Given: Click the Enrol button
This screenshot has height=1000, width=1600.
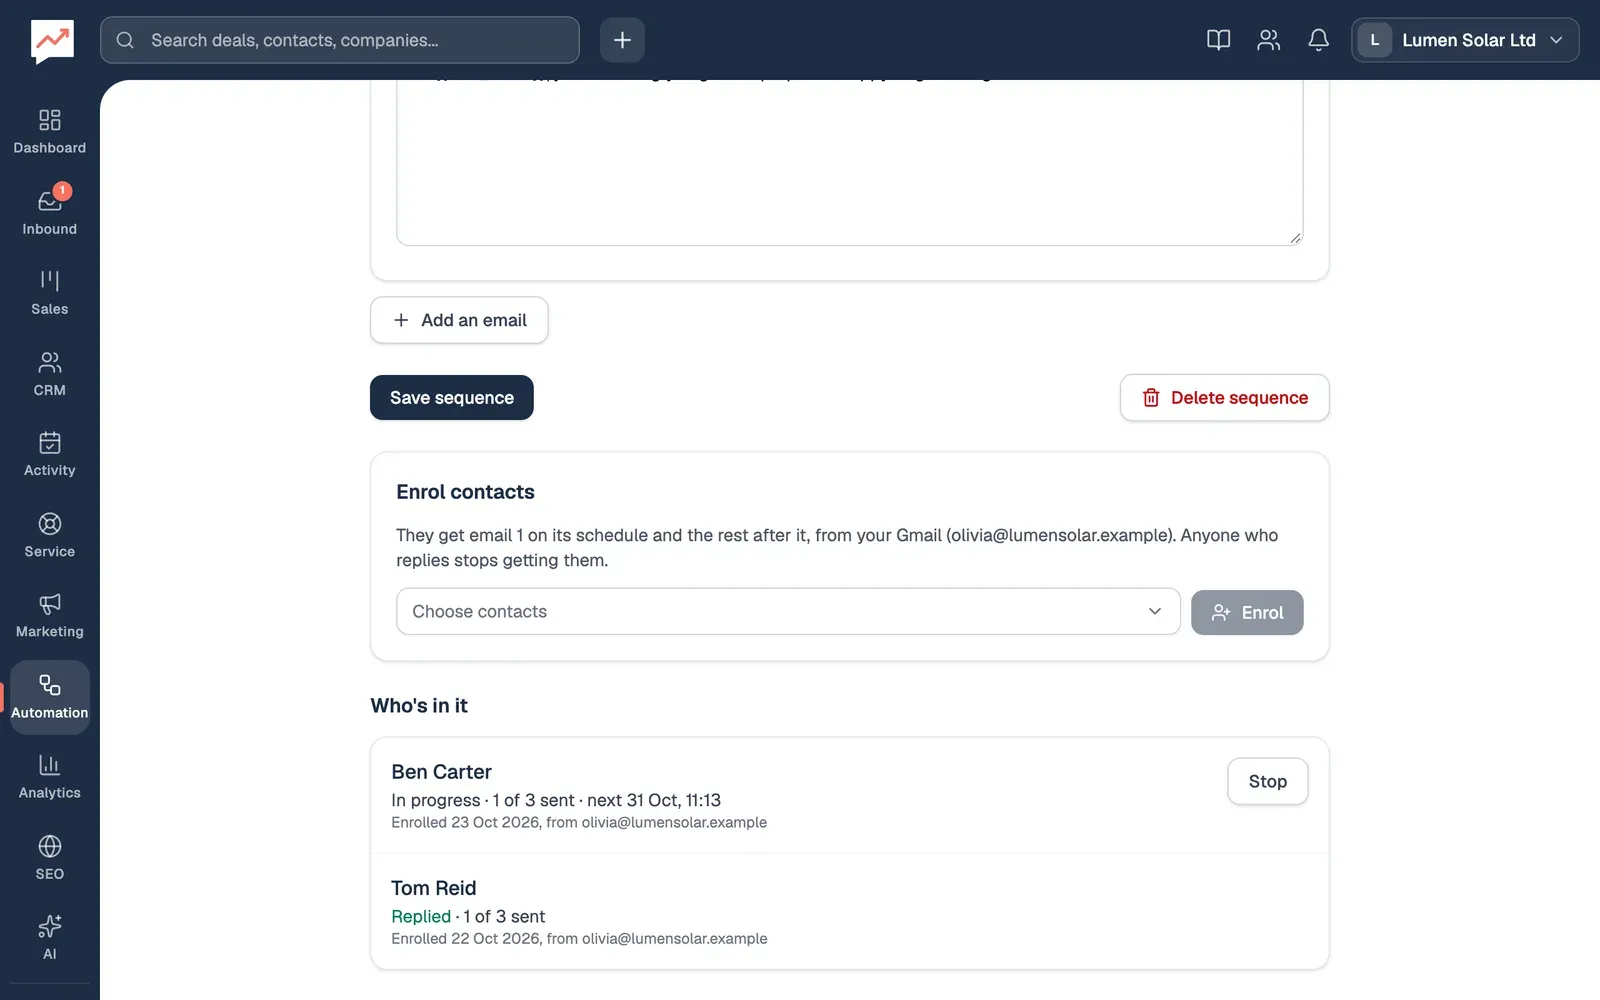Looking at the screenshot, I should (1247, 612).
